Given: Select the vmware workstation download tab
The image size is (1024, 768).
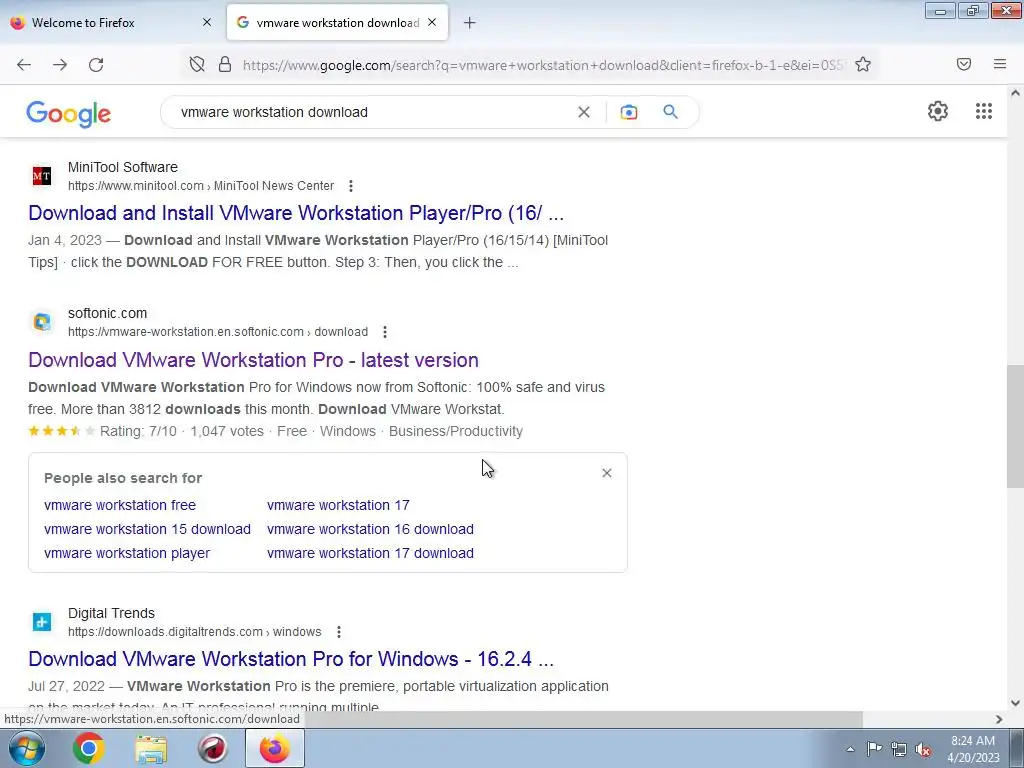Looking at the screenshot, I should 337,23.
